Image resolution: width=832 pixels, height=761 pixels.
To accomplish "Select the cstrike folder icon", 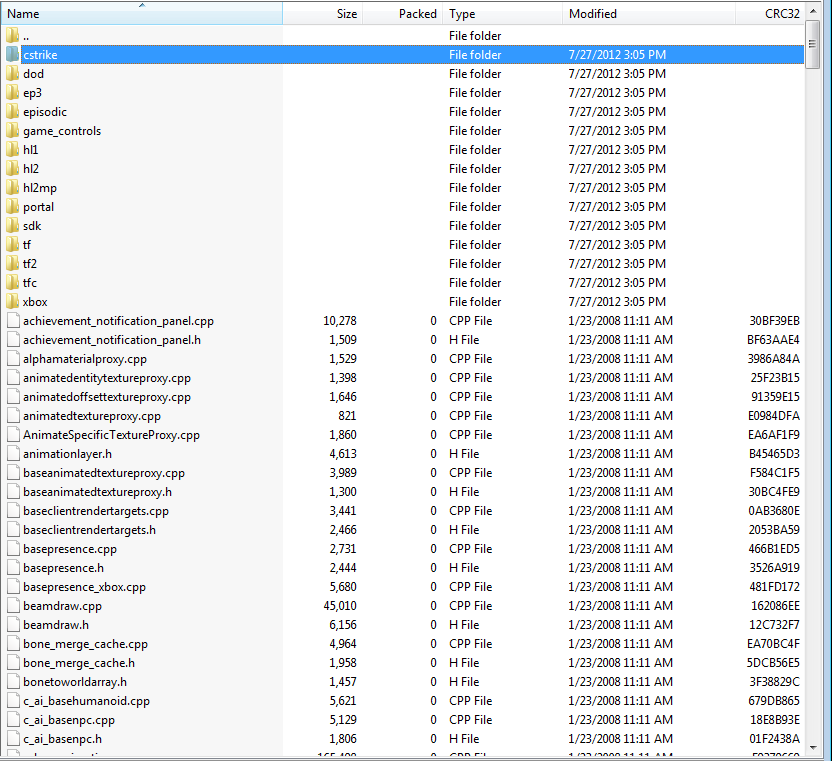I will (x=13, y=55).
